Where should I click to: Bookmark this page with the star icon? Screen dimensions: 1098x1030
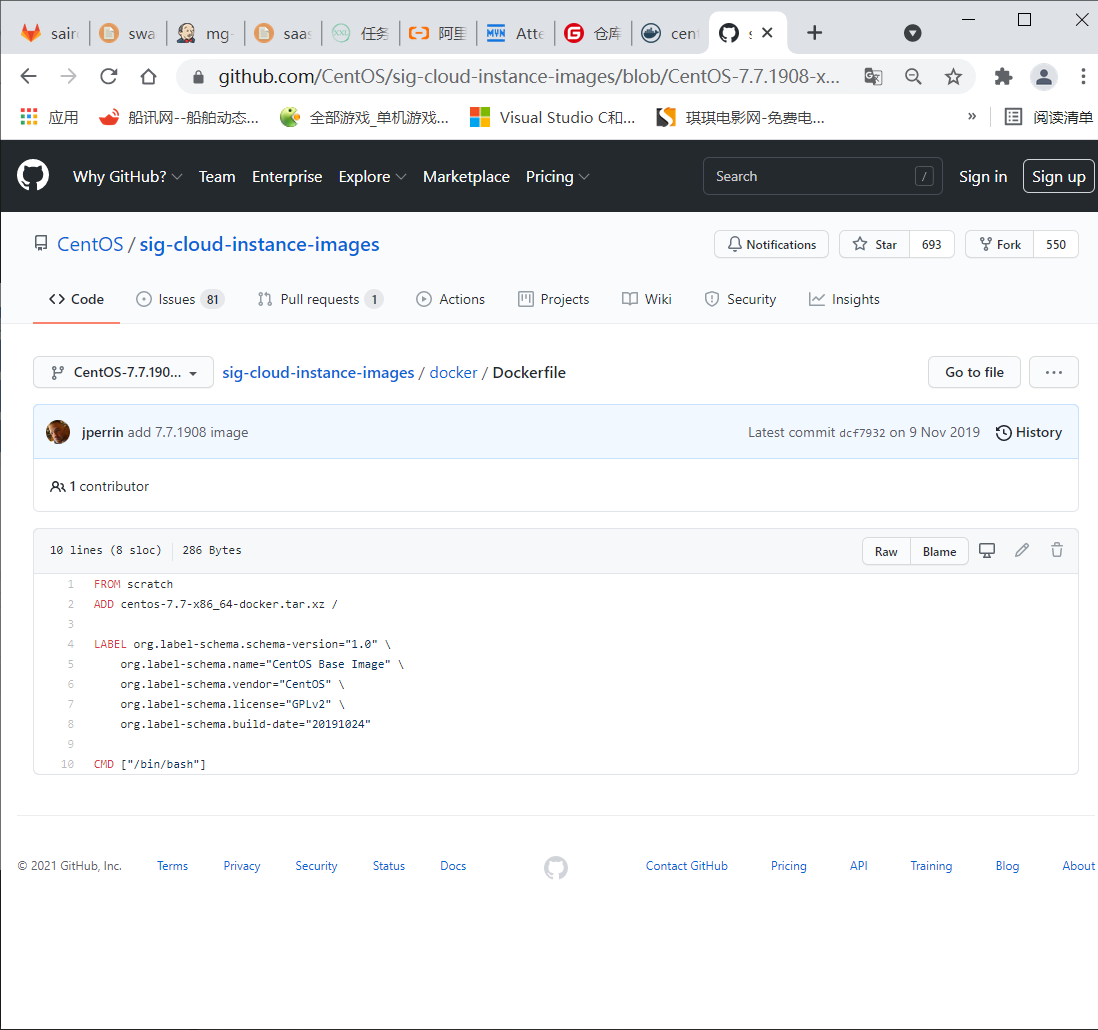953,77
